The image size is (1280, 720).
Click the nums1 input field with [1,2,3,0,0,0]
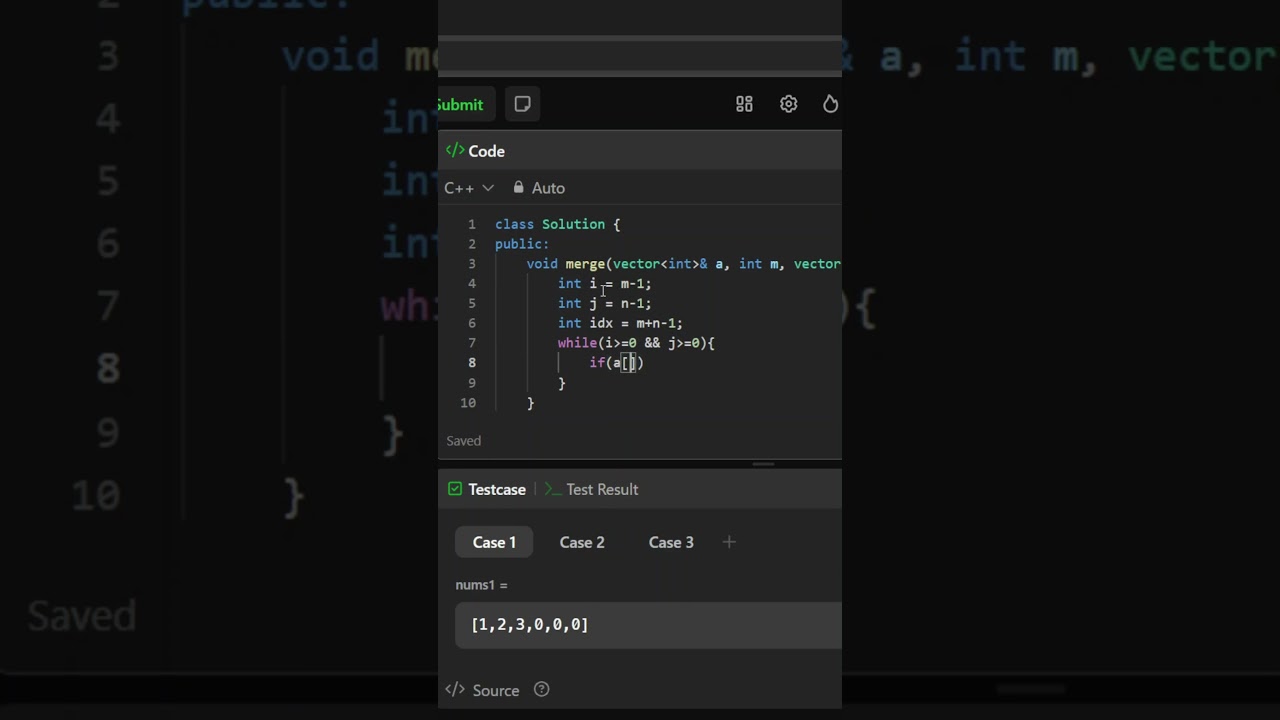tap(648, 625)
